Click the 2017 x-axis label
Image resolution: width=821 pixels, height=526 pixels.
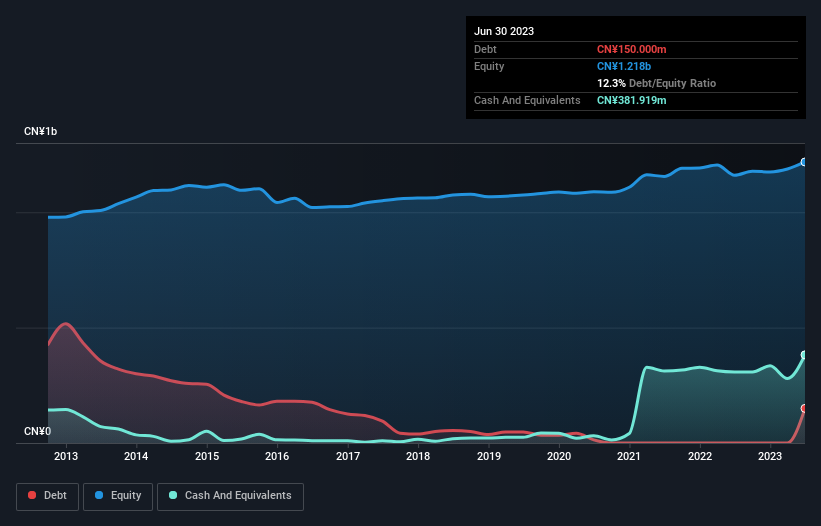(x=348, y=456)
